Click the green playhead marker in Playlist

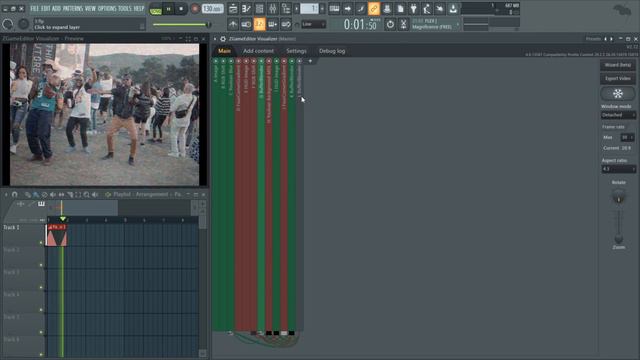62,220
